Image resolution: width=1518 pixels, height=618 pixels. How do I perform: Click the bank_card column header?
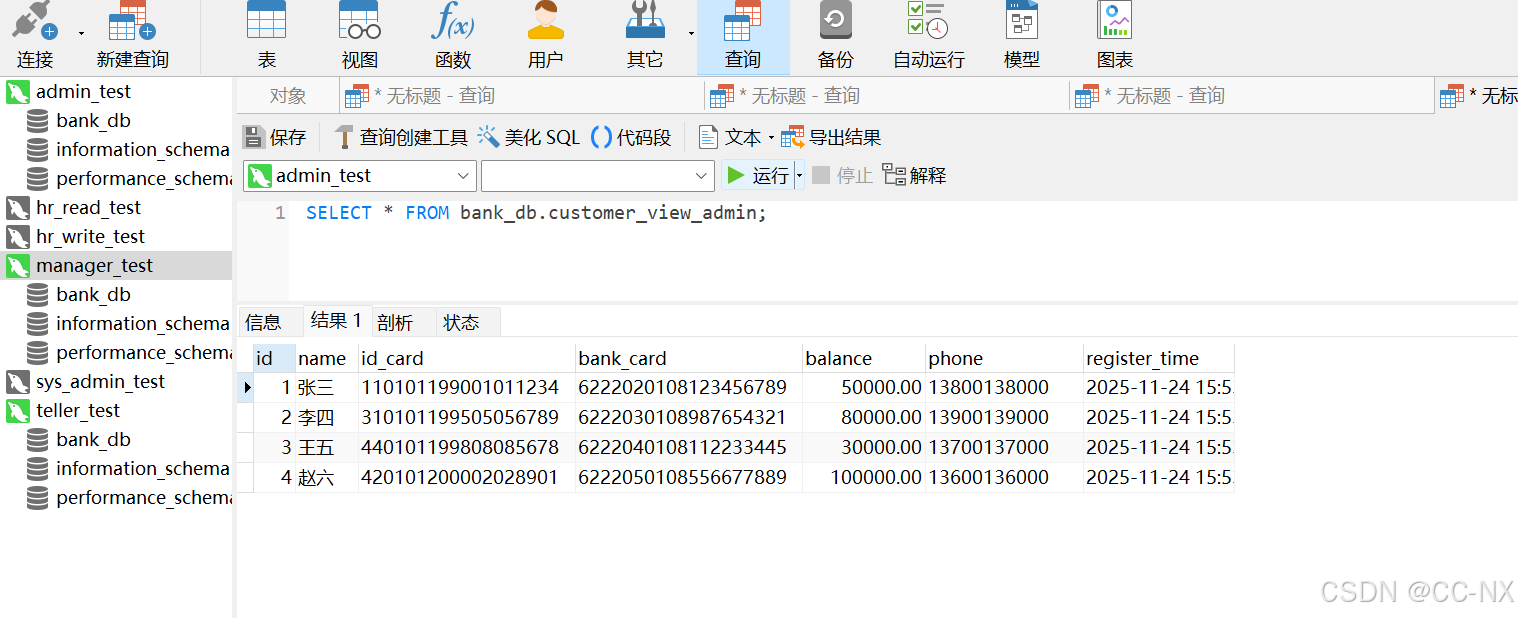(689, 358)
